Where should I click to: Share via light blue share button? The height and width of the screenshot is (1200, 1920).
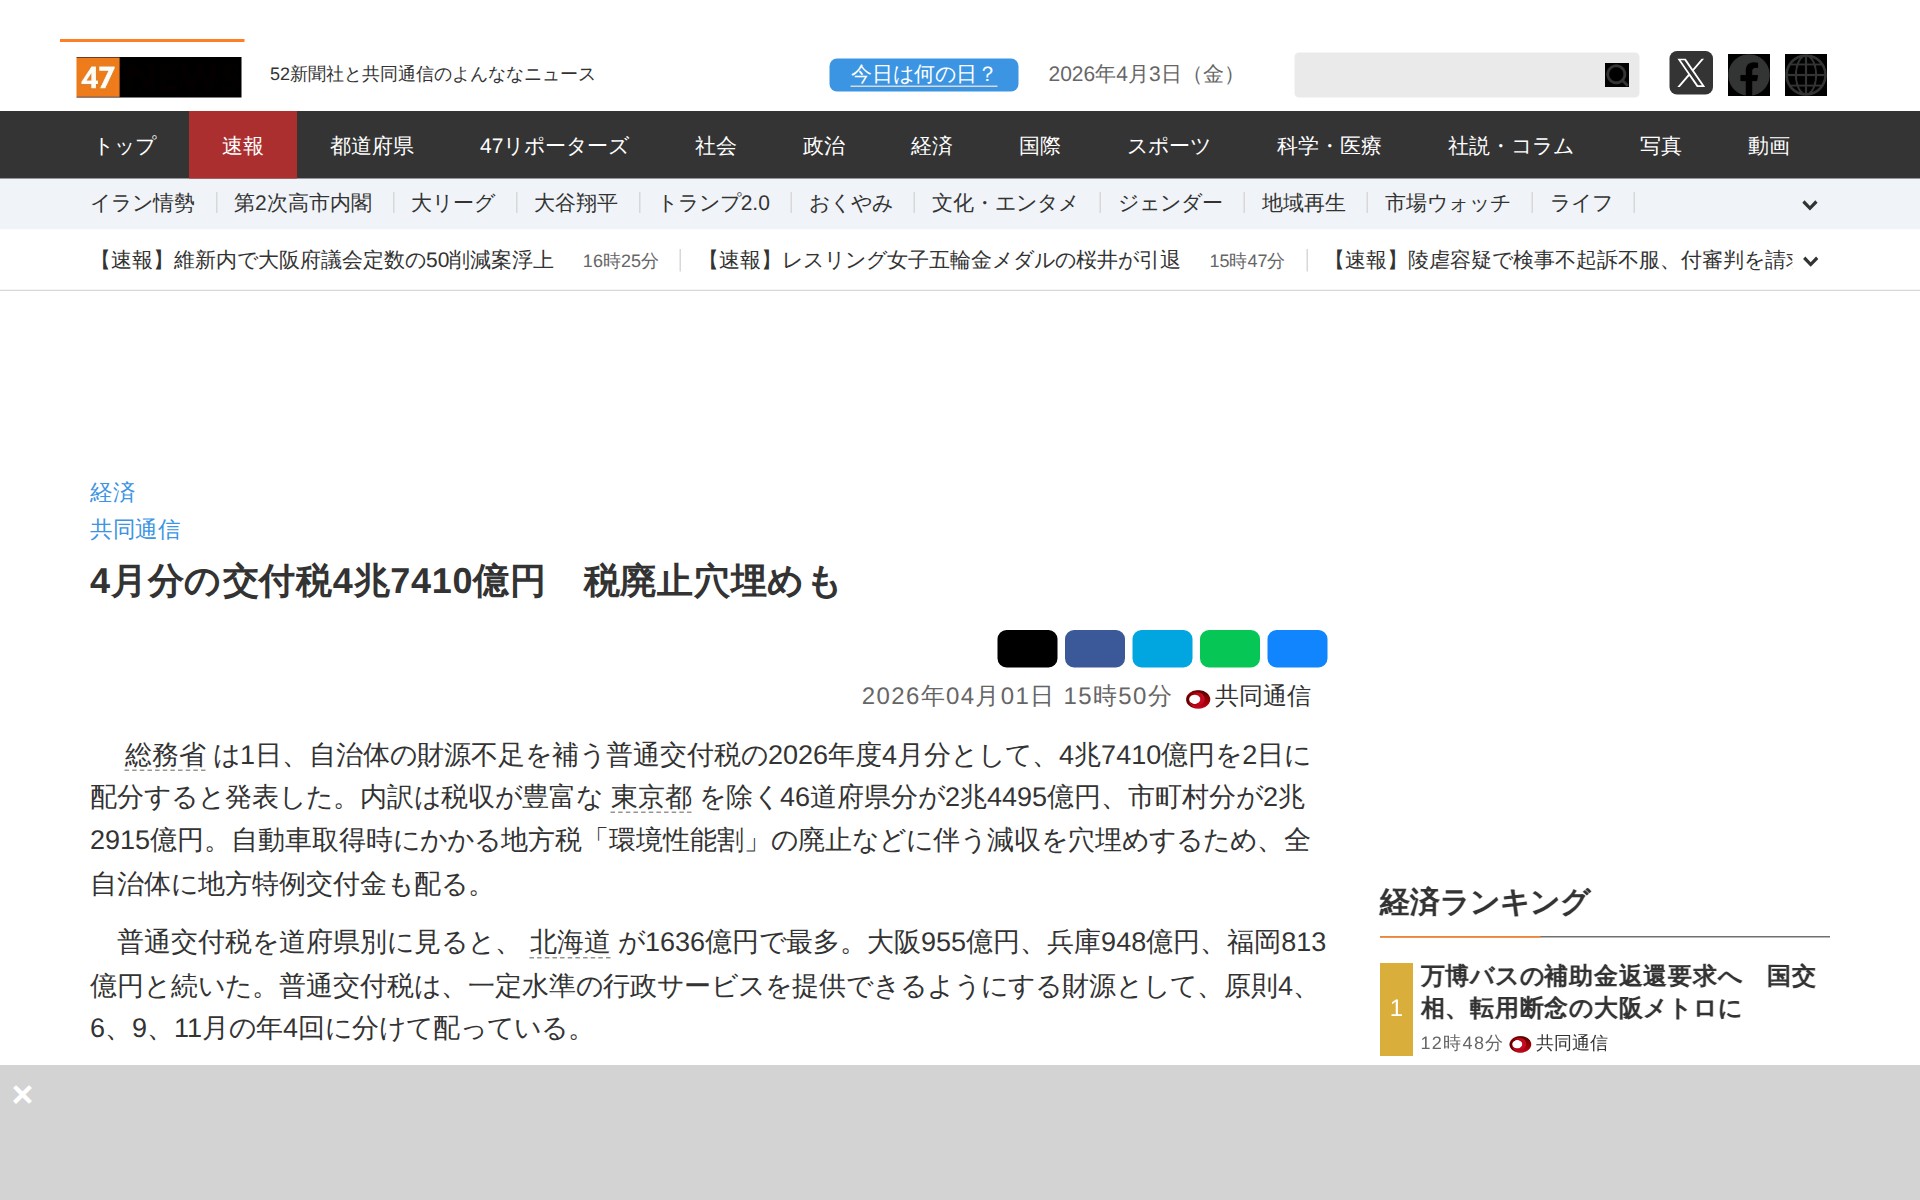(x=1161, y=649)
